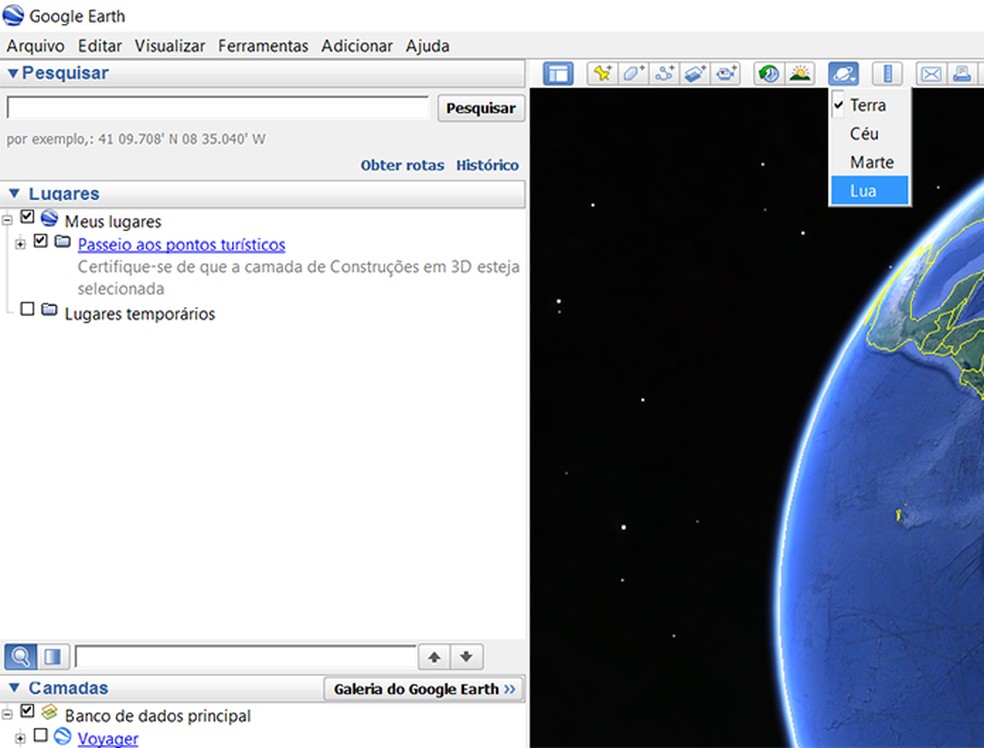The image size is (984, 748).
Task: Show historical imagery clock icon
Action: (x=769, y=74)
